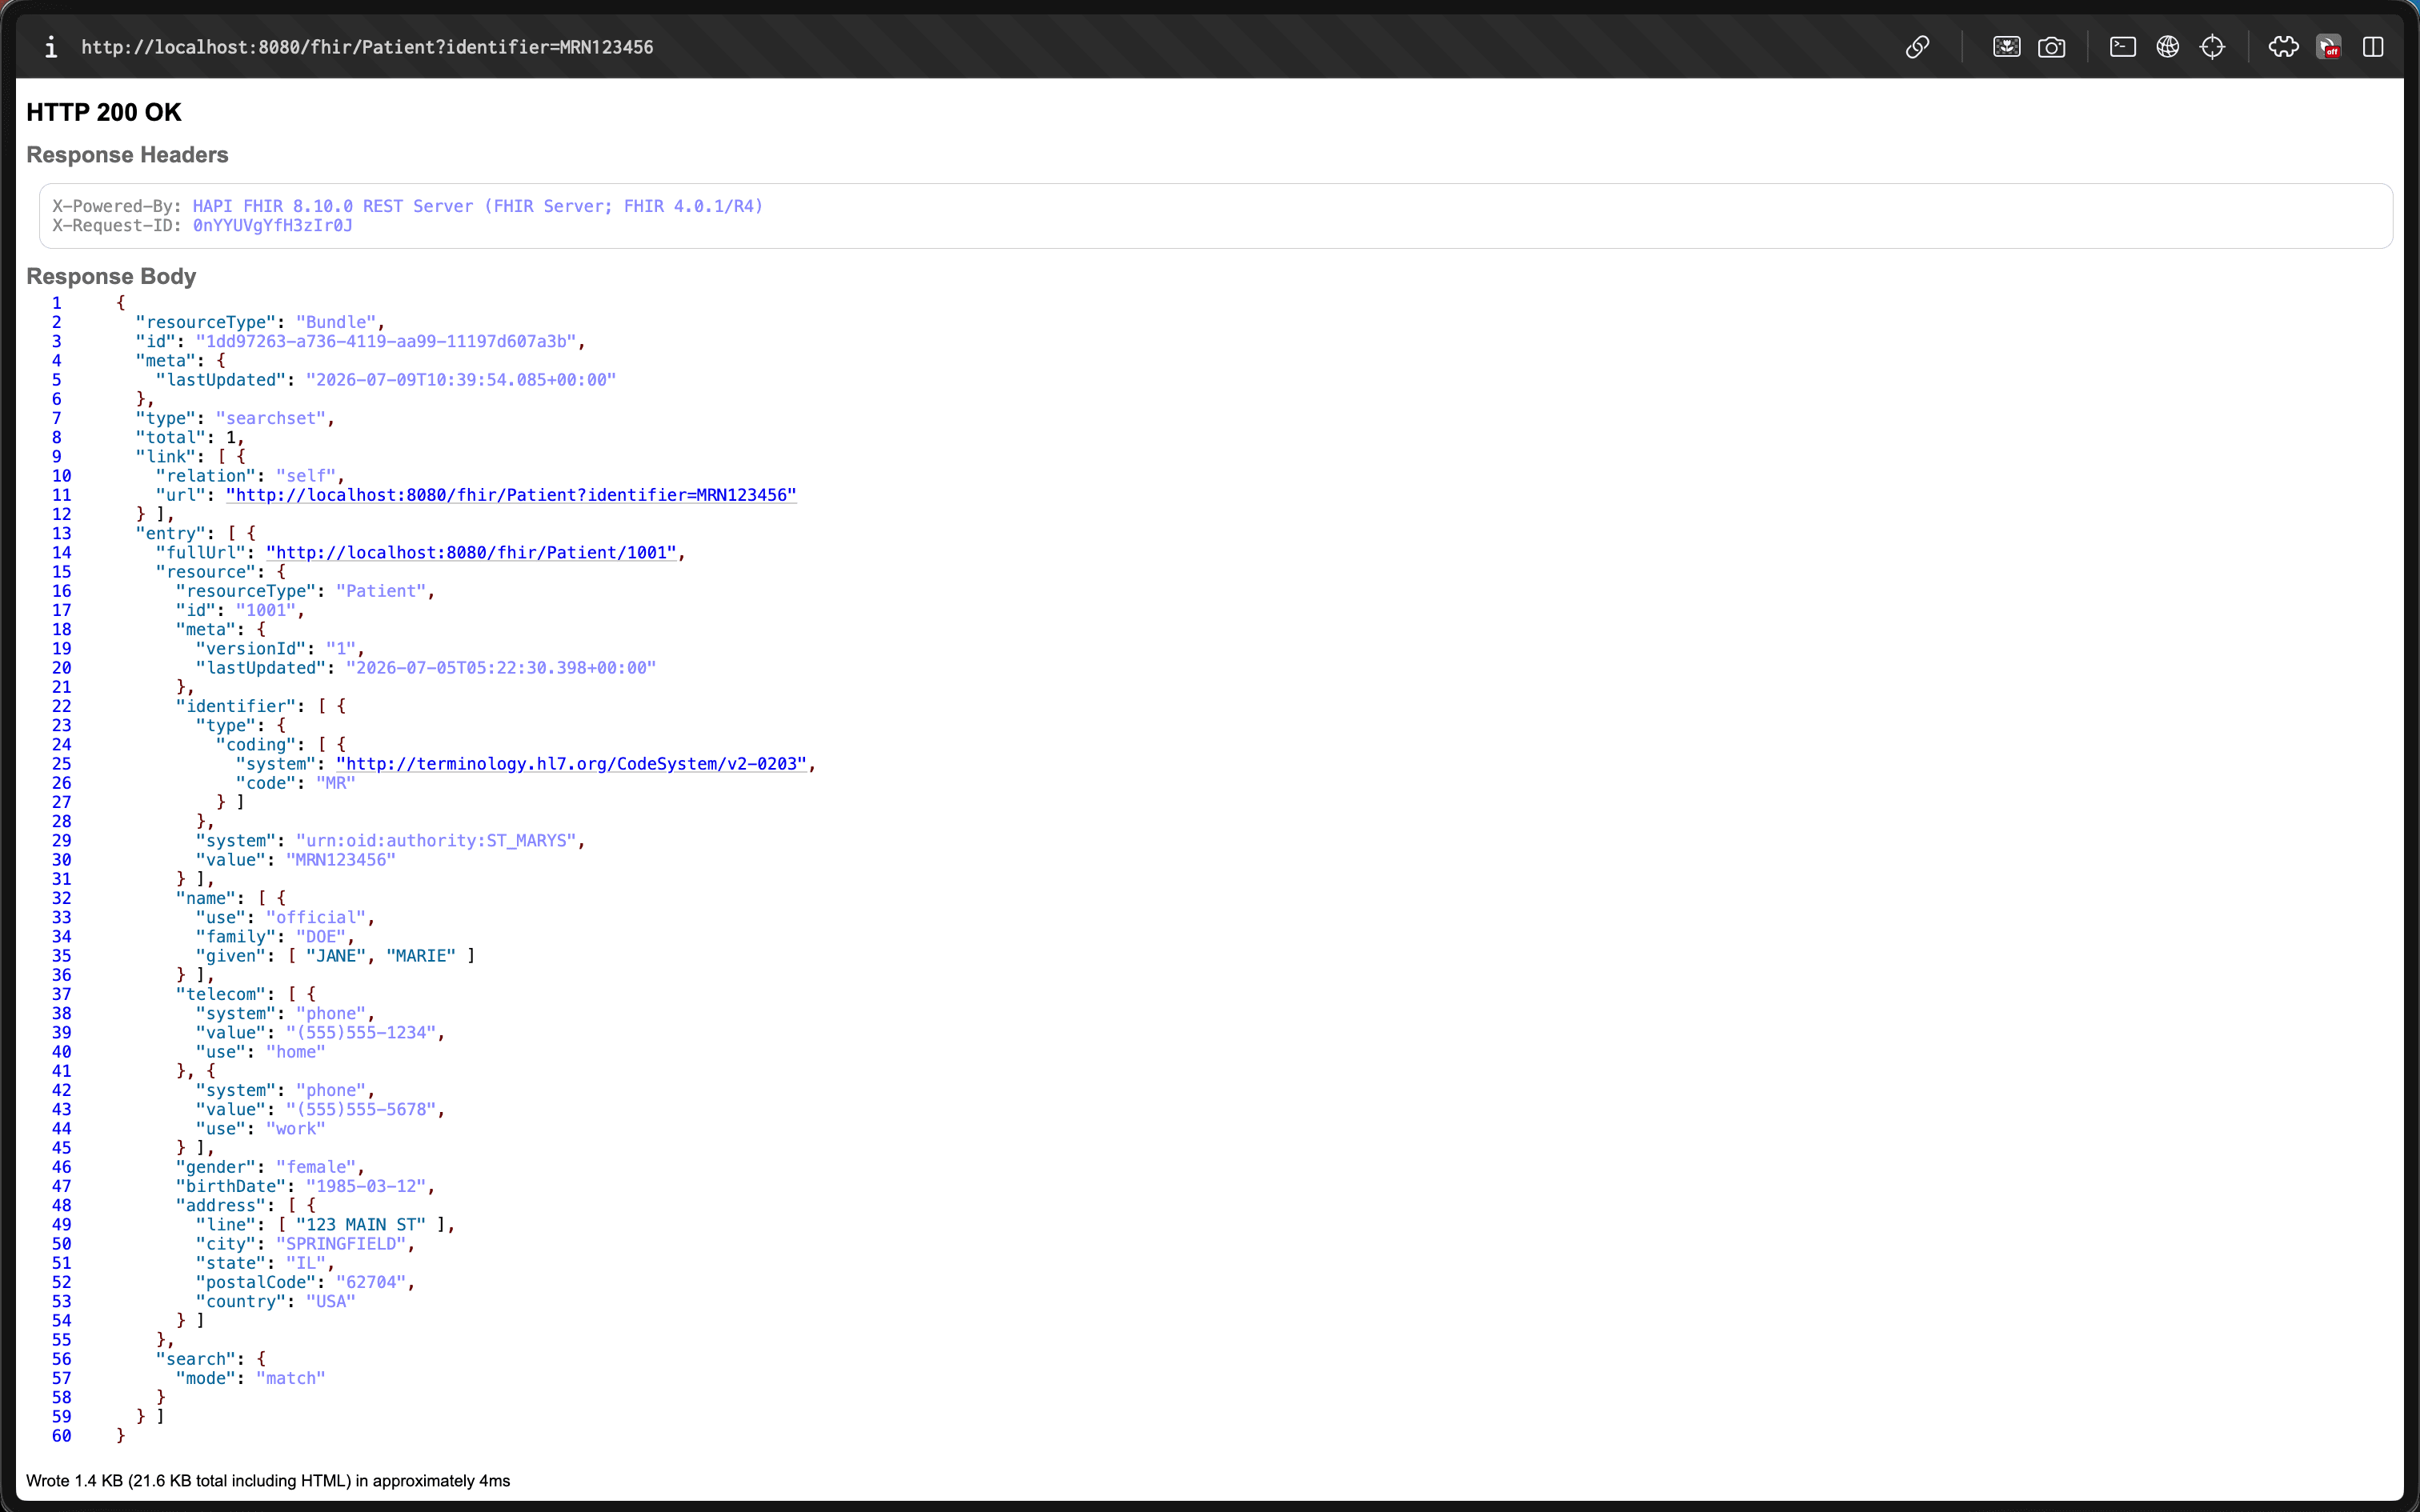Click the name use value "official"

pos(316,918)
